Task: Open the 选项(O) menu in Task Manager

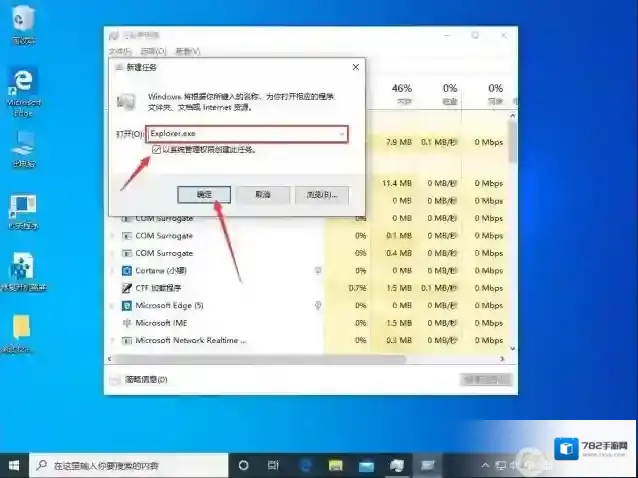Action: coord(153,51)
